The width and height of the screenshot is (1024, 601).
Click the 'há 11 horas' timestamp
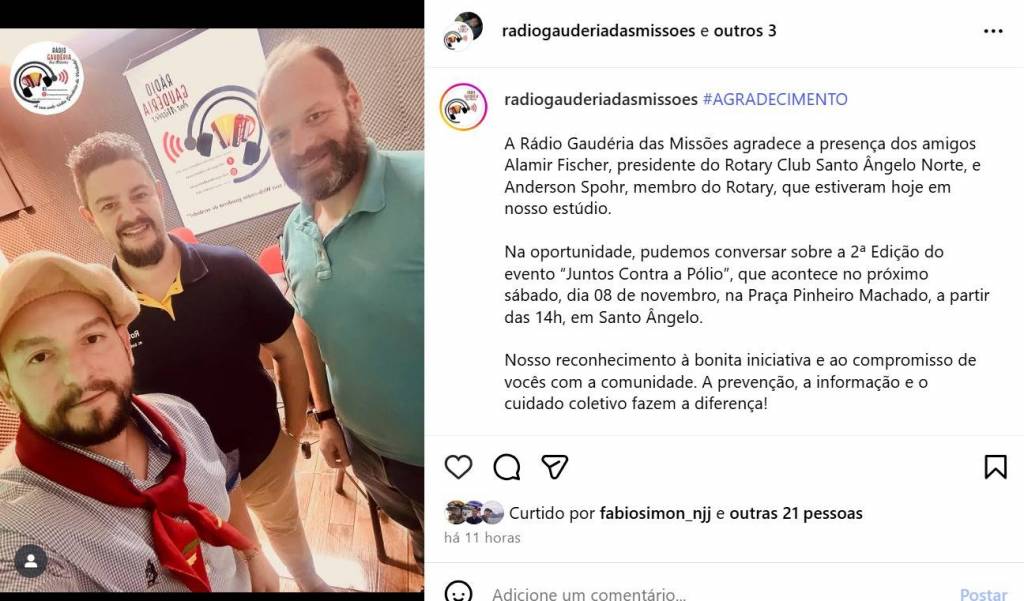pyautogui.click(x=482, y=538)
